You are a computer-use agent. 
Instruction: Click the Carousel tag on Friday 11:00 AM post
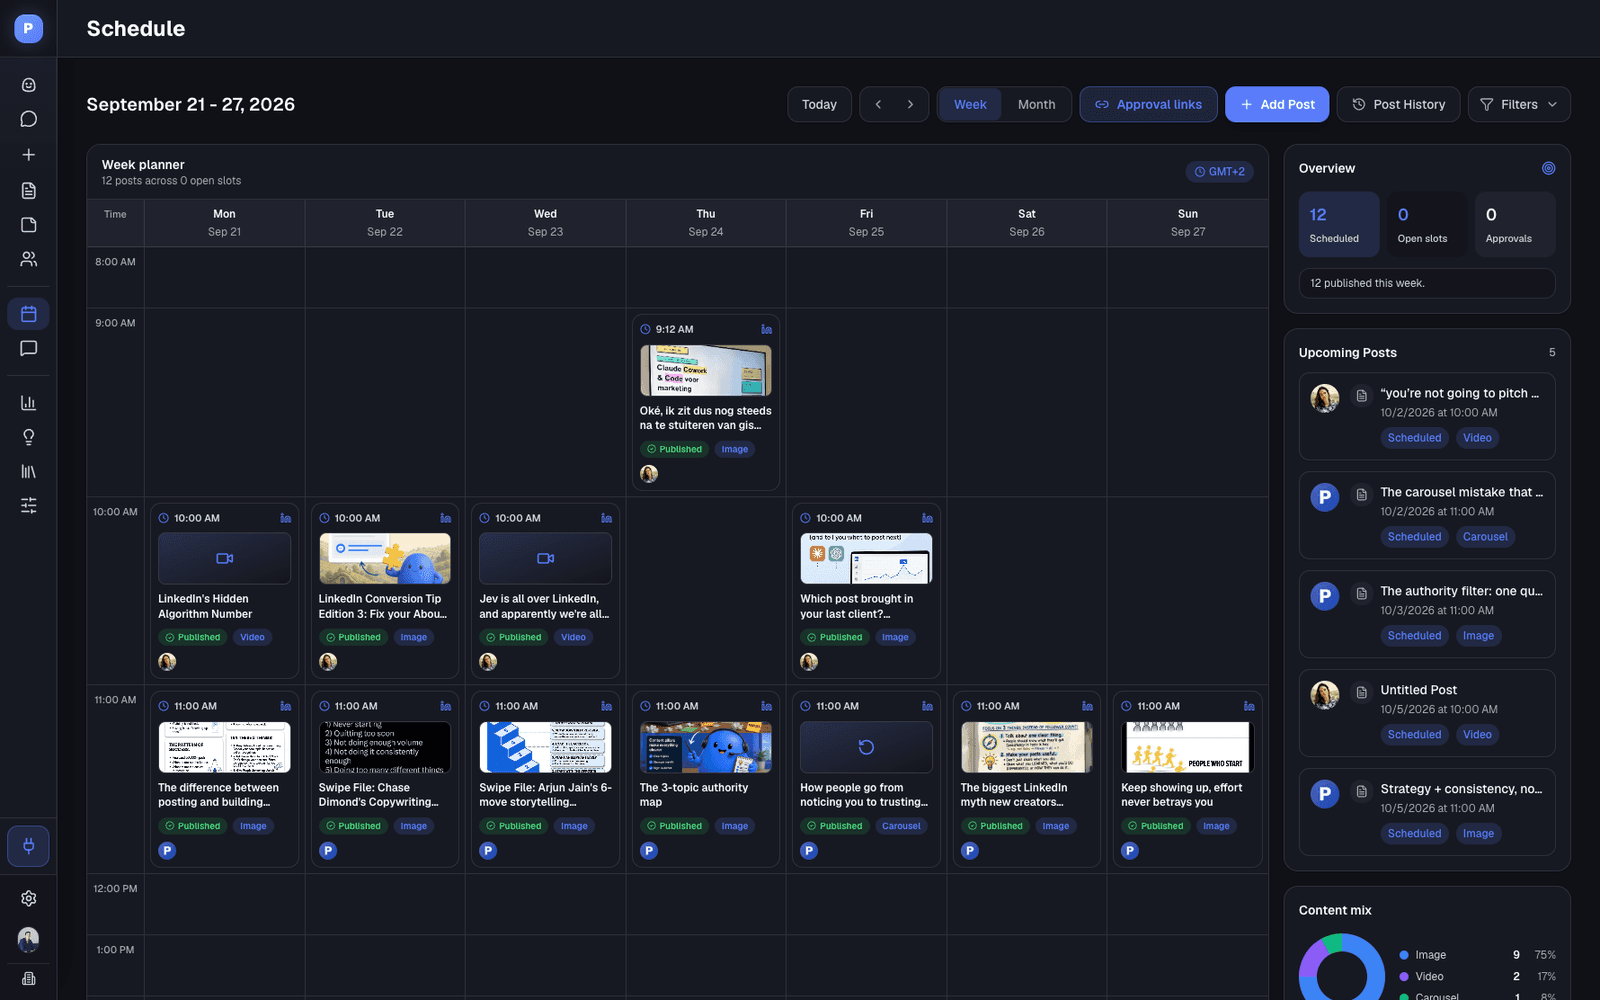tap(901, 826)
